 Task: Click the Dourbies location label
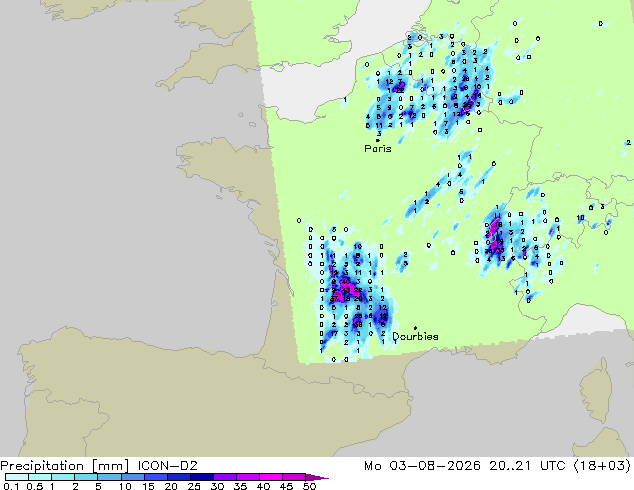pyautogui.click(x=415, y=336)
